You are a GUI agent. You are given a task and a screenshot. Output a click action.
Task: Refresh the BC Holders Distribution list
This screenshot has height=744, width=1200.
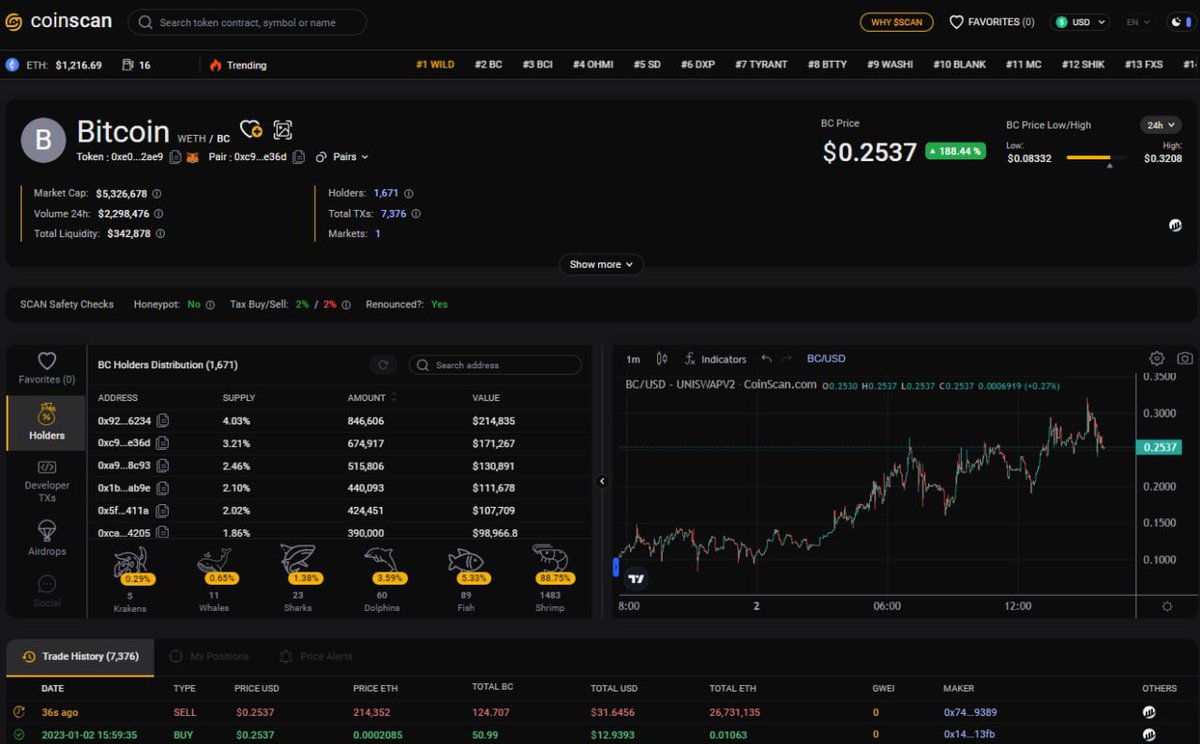(x=383, y=365)
